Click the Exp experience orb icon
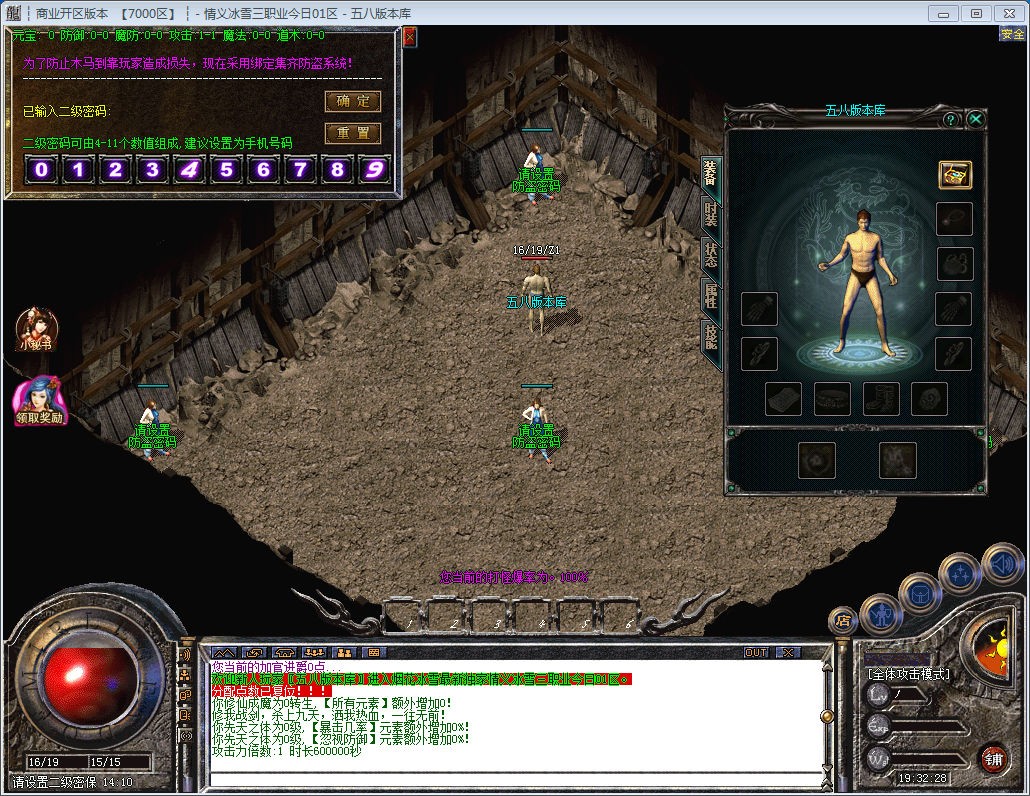The image size is (1030, 796). 878,727
